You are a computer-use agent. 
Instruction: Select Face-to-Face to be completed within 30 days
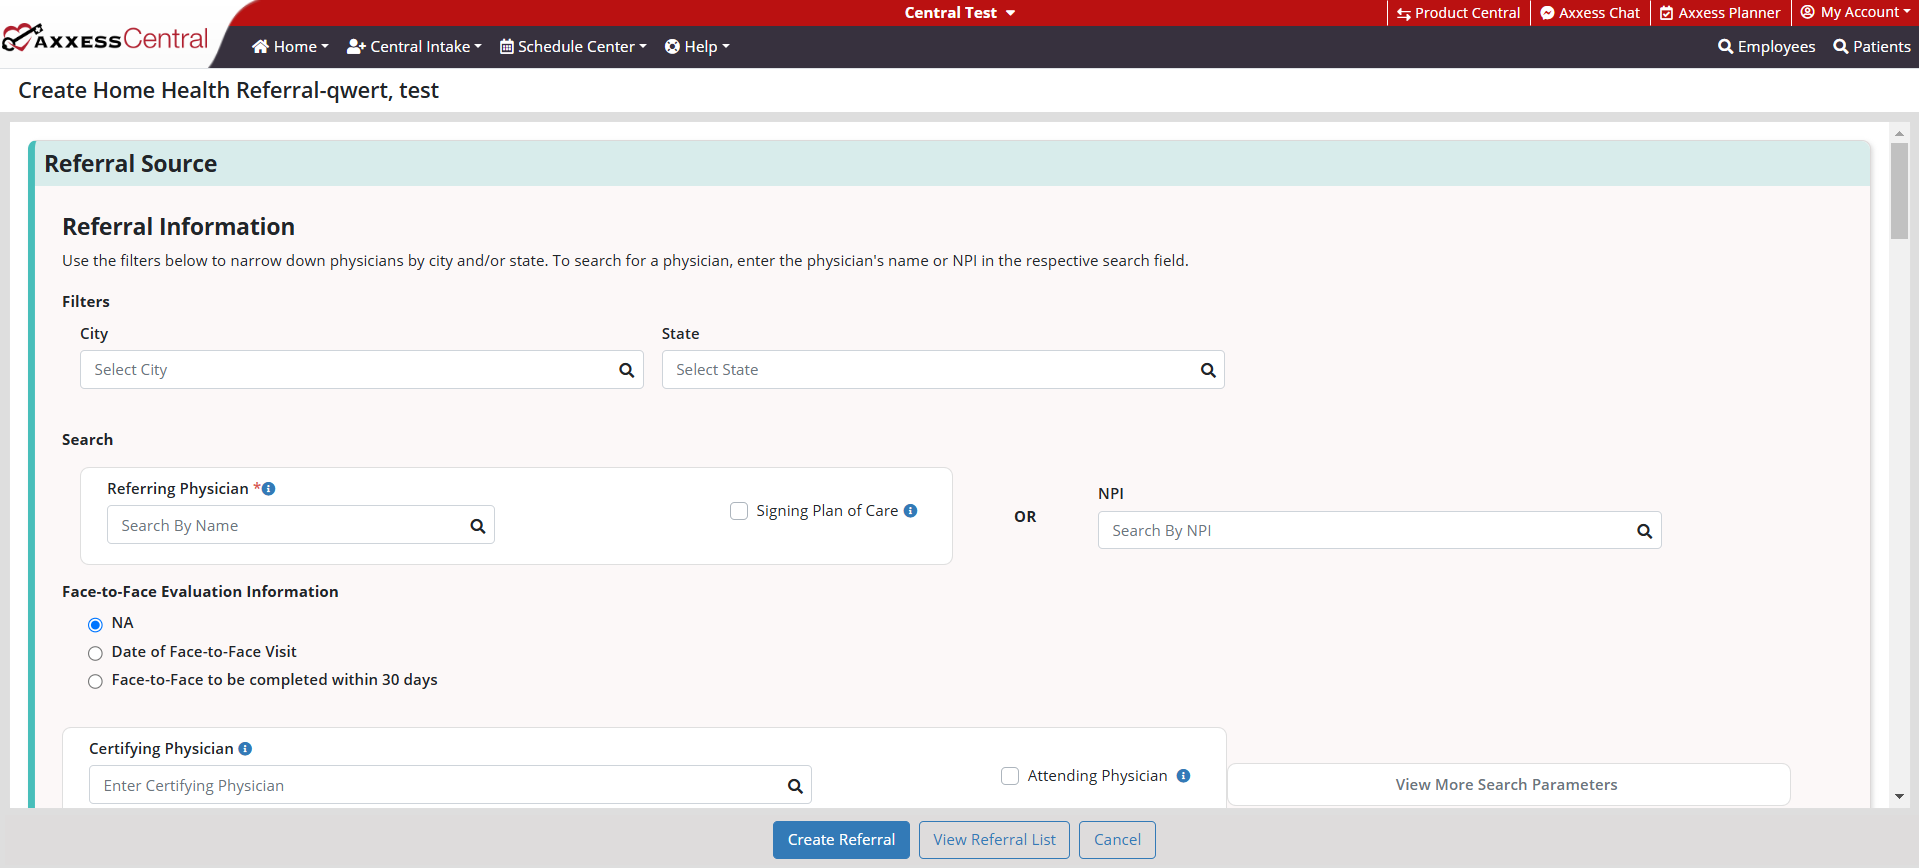pyautogui.click(x=95, y=681)
